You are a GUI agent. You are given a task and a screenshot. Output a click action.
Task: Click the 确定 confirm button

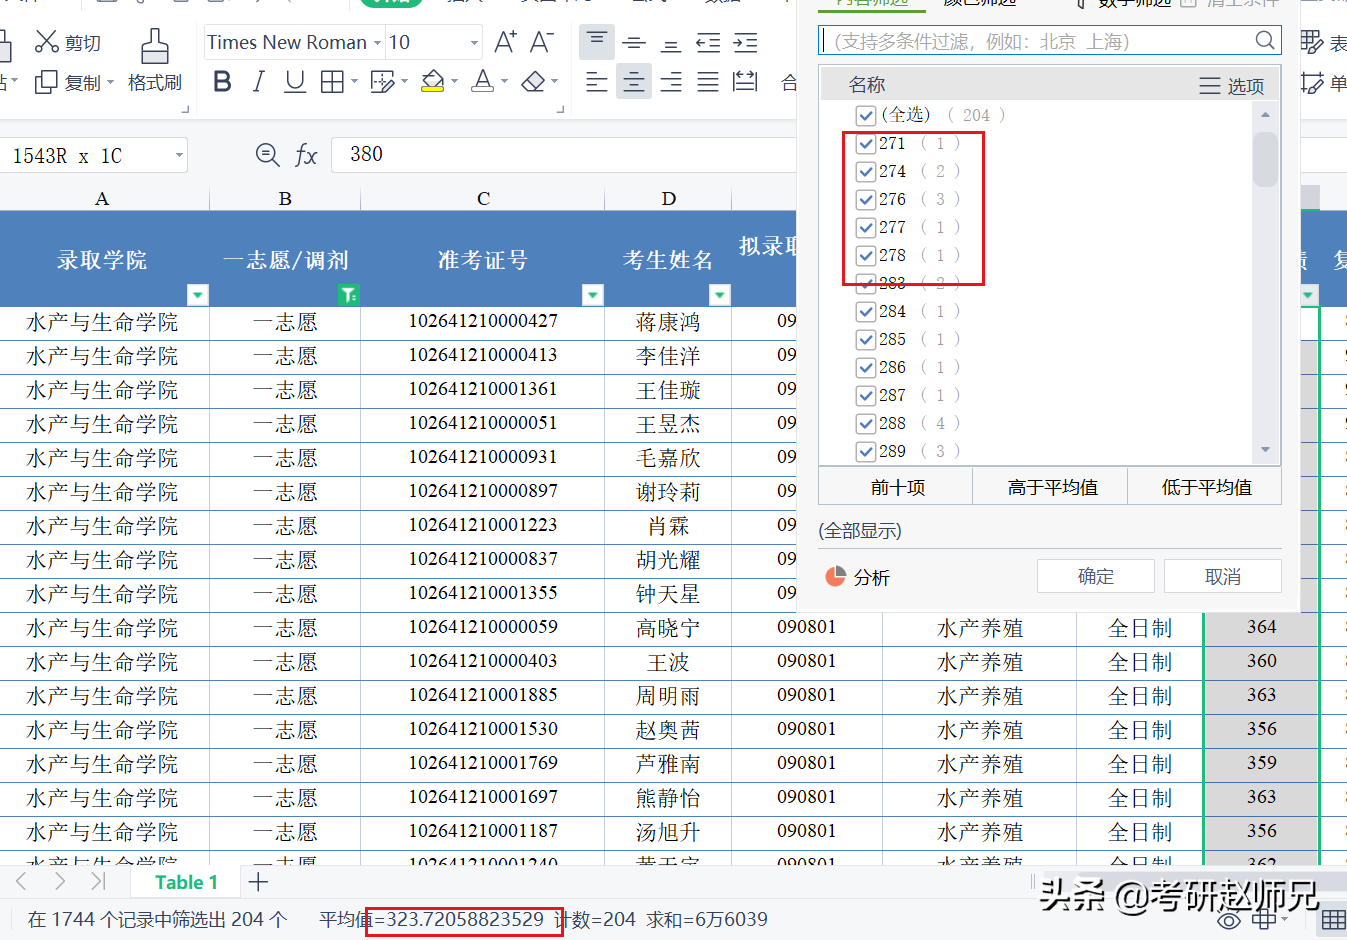pos(1095,575)
